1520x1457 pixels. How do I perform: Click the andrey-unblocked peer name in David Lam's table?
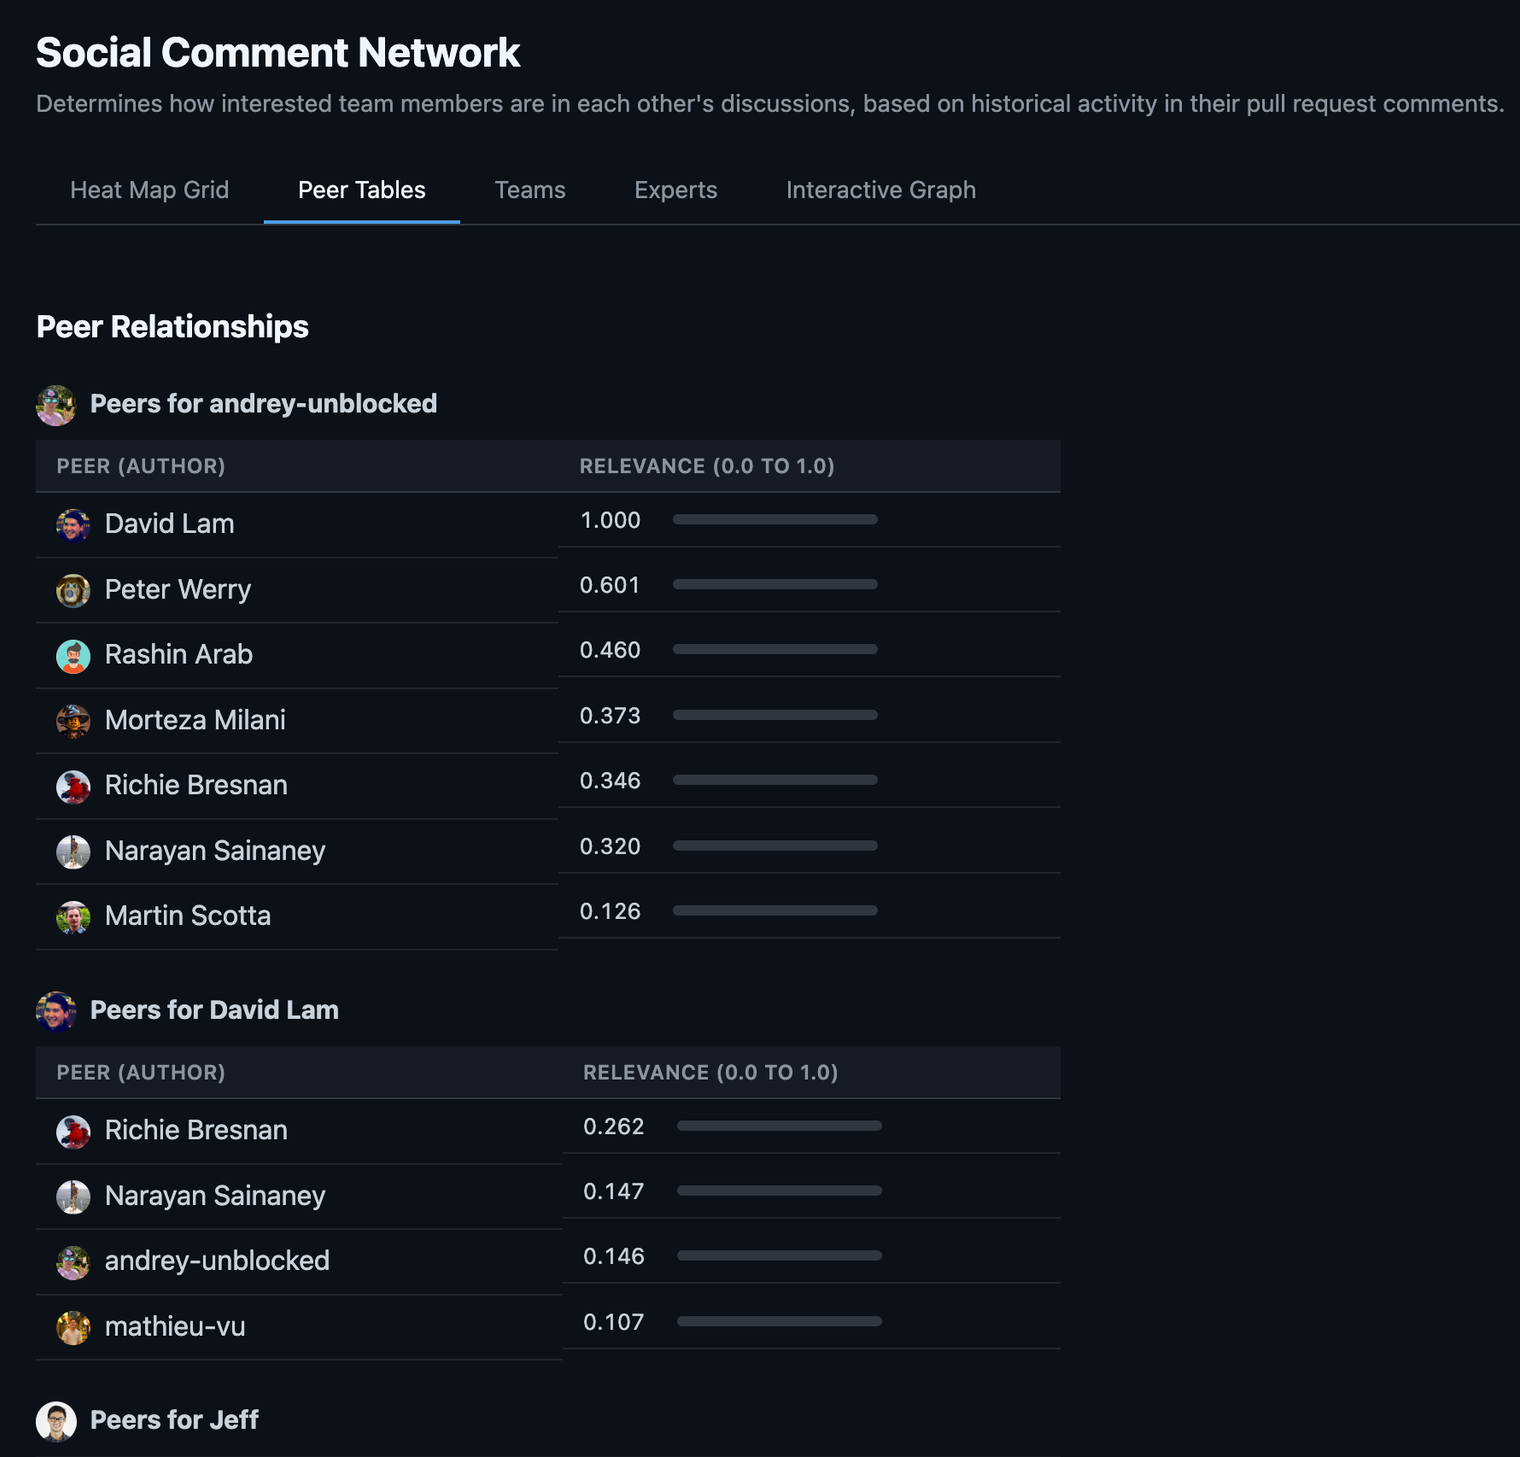[x=217, y=1261]
